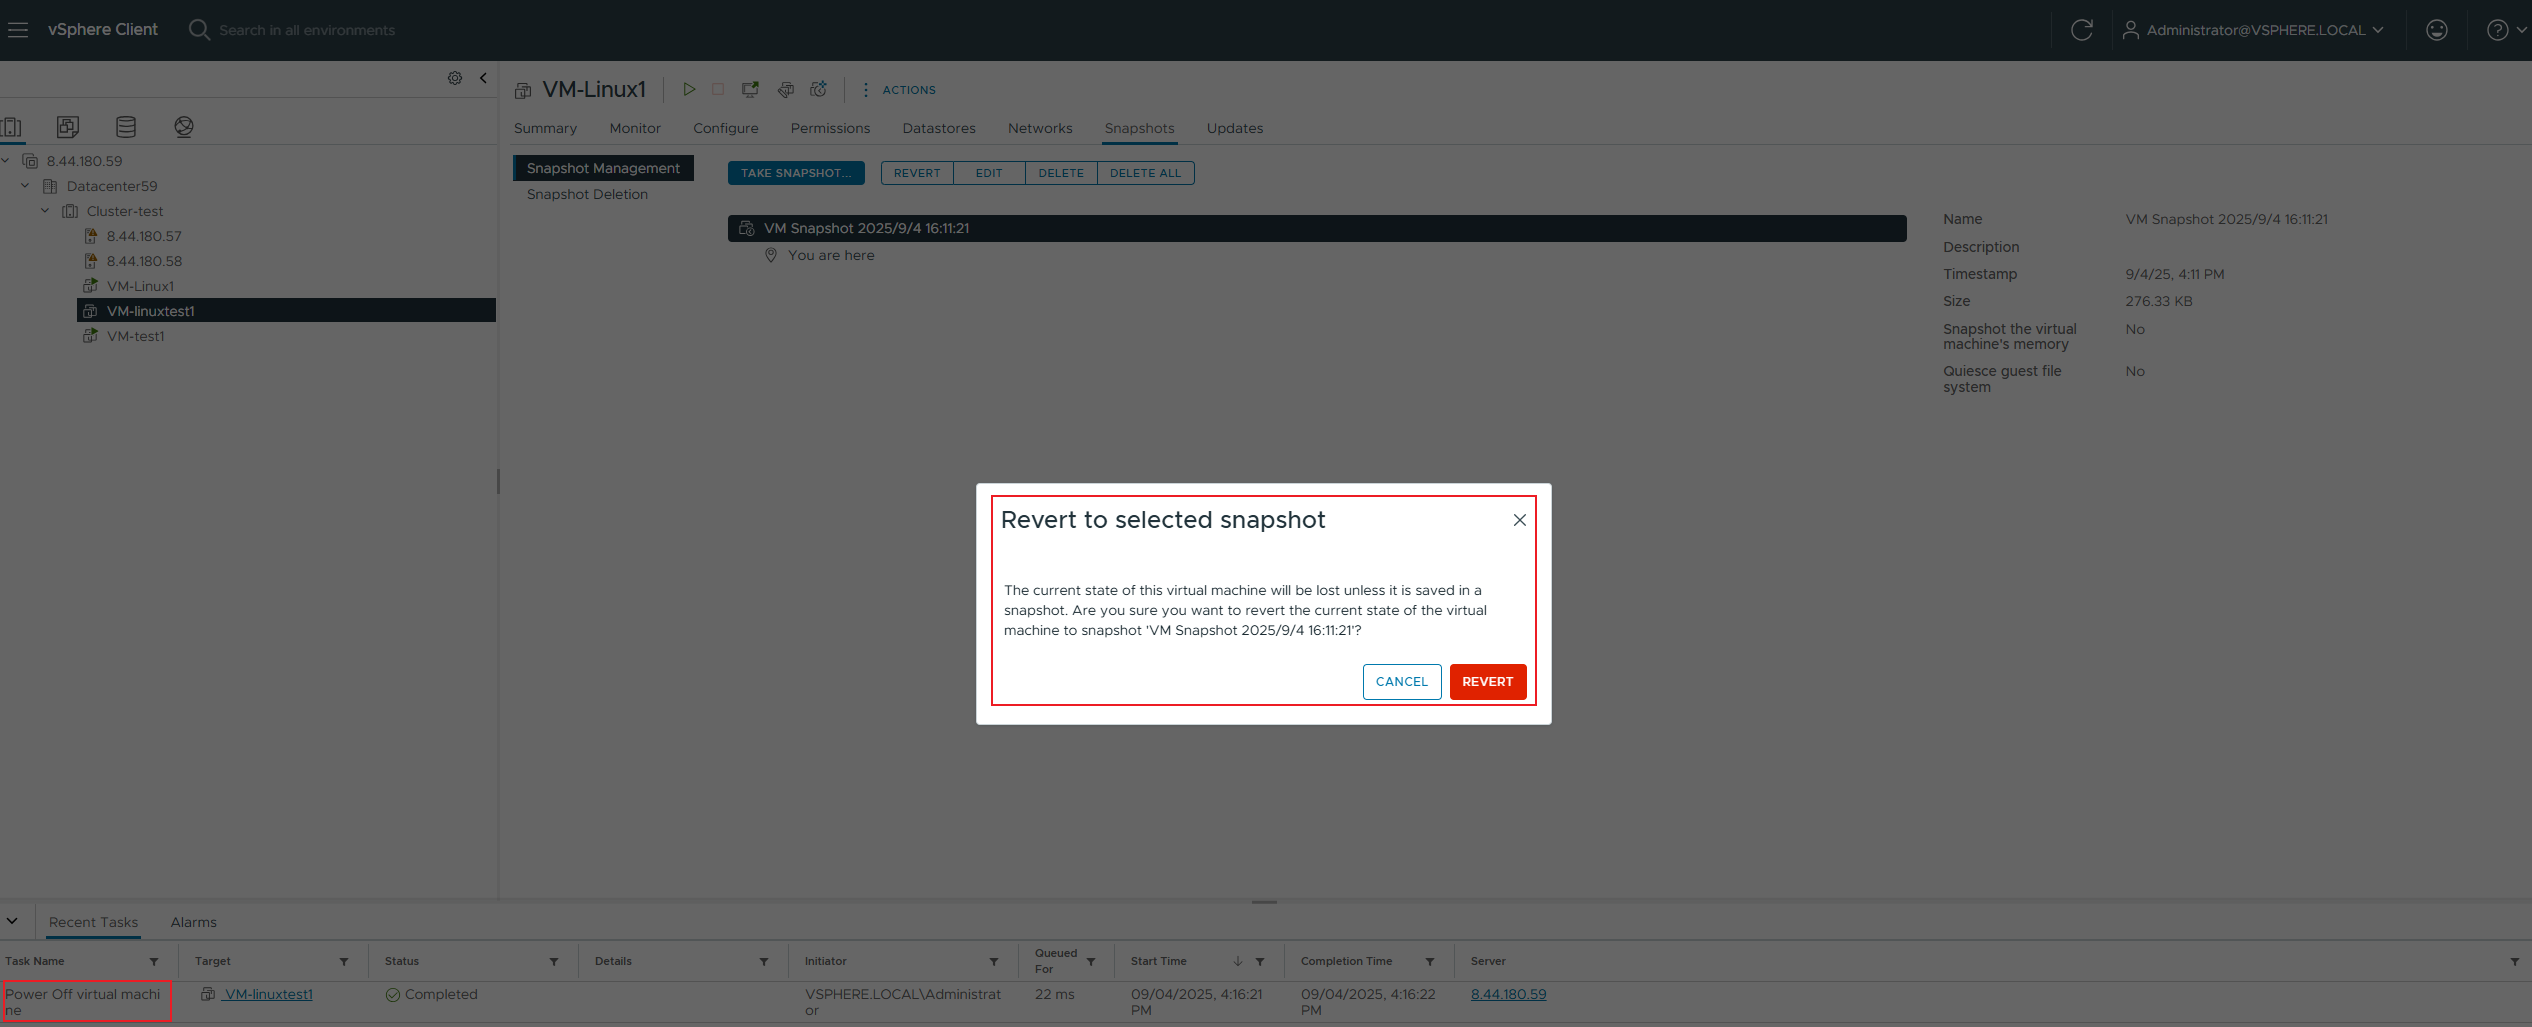2532x1027 pixels.
Task: Click the REVERT toolbar button
Action: click(x=917, y=173)
